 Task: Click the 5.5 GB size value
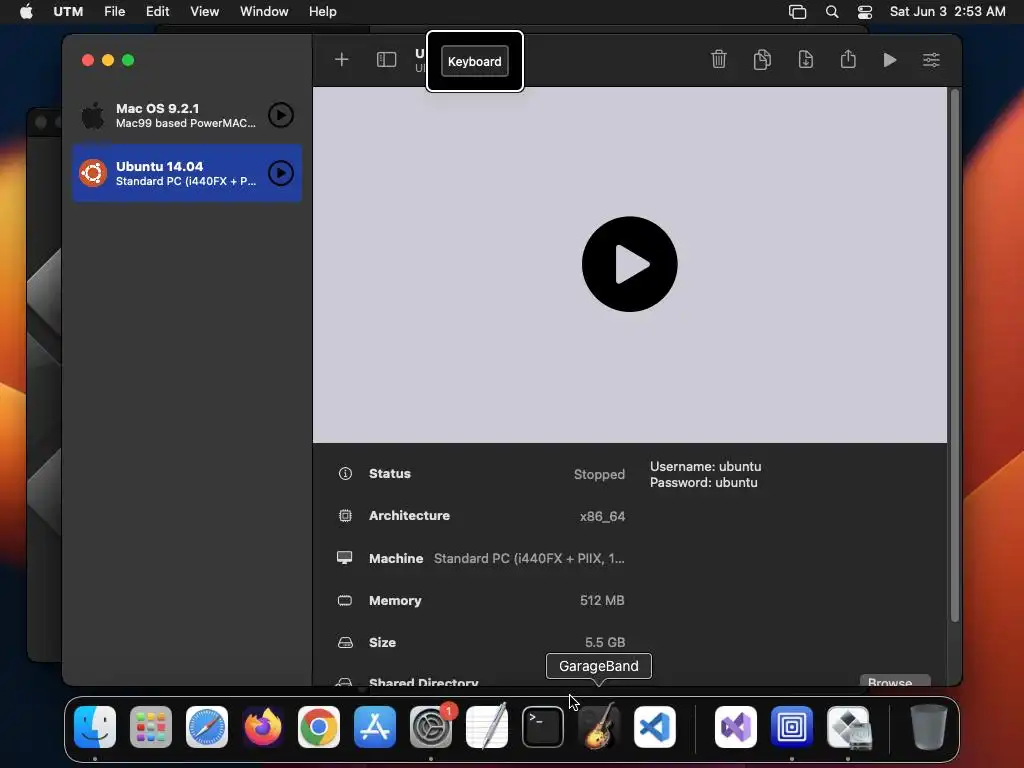pos(605,643)
